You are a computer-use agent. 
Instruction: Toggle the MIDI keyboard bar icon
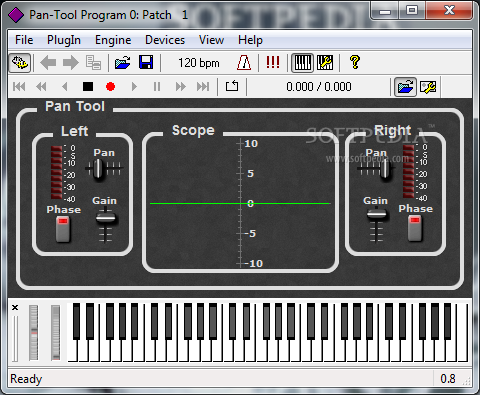click(303, 63)
